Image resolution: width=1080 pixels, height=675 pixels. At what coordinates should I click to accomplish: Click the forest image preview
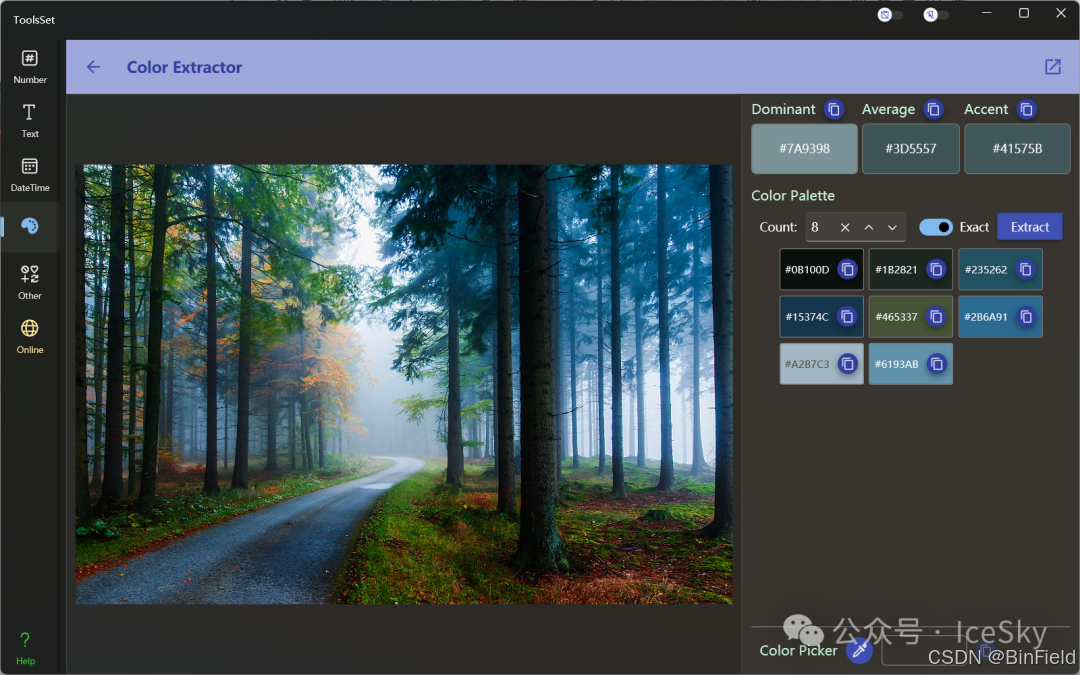click(x=404, y=384)
